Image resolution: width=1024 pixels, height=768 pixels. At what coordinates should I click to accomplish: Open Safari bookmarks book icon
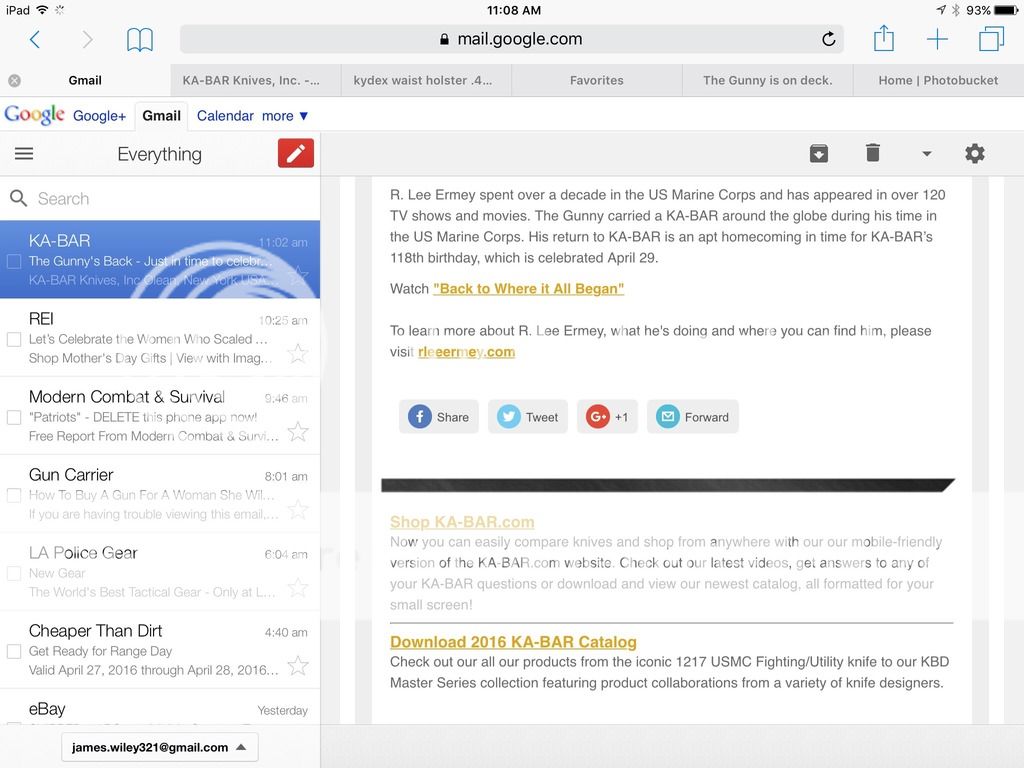(140, 39)
